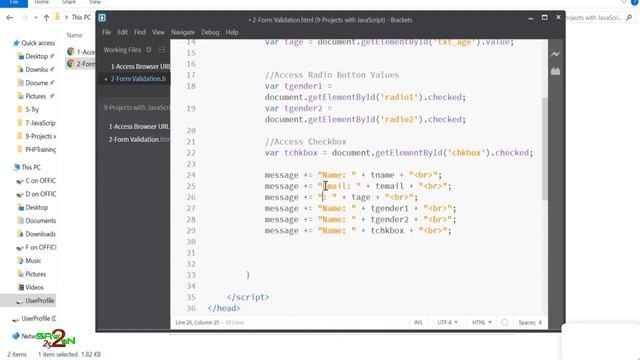Open UTF-8 encoding dropdown in status bar

pyautogui.click(x=447, y=322)
